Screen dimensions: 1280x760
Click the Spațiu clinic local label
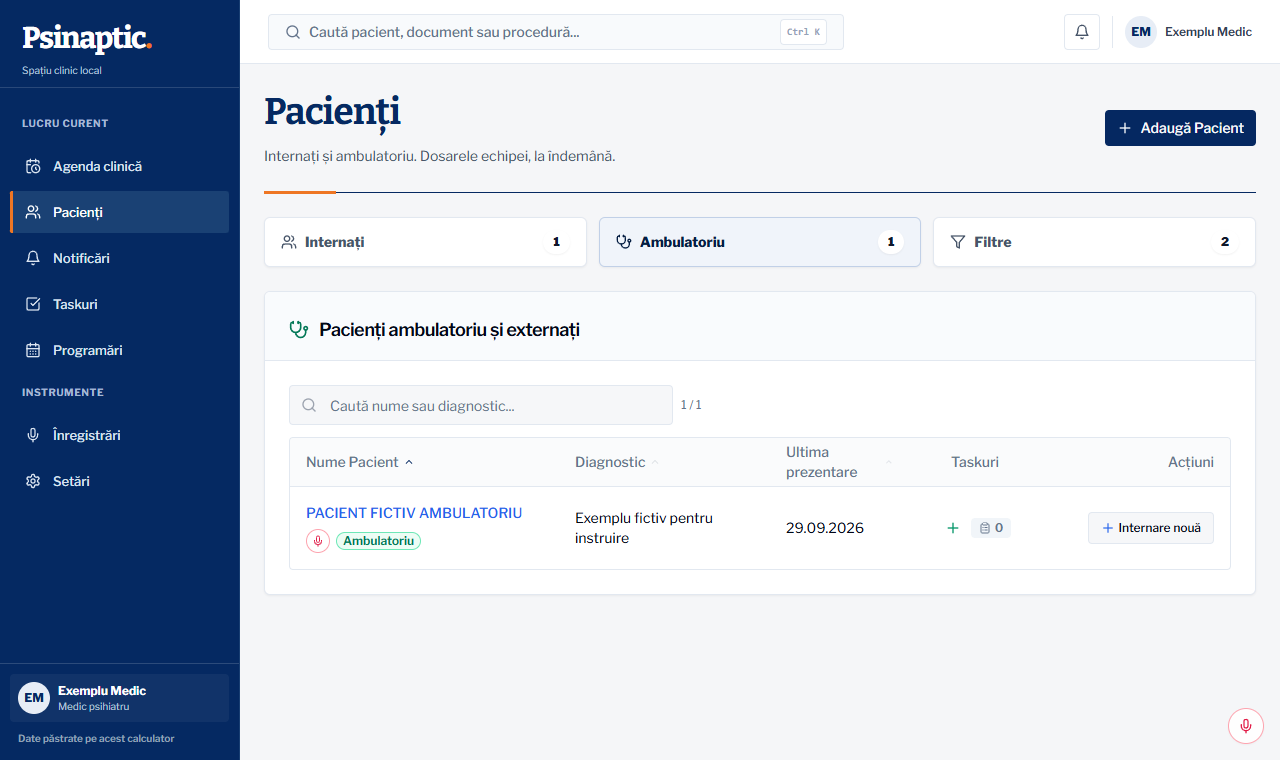(62, 71)
